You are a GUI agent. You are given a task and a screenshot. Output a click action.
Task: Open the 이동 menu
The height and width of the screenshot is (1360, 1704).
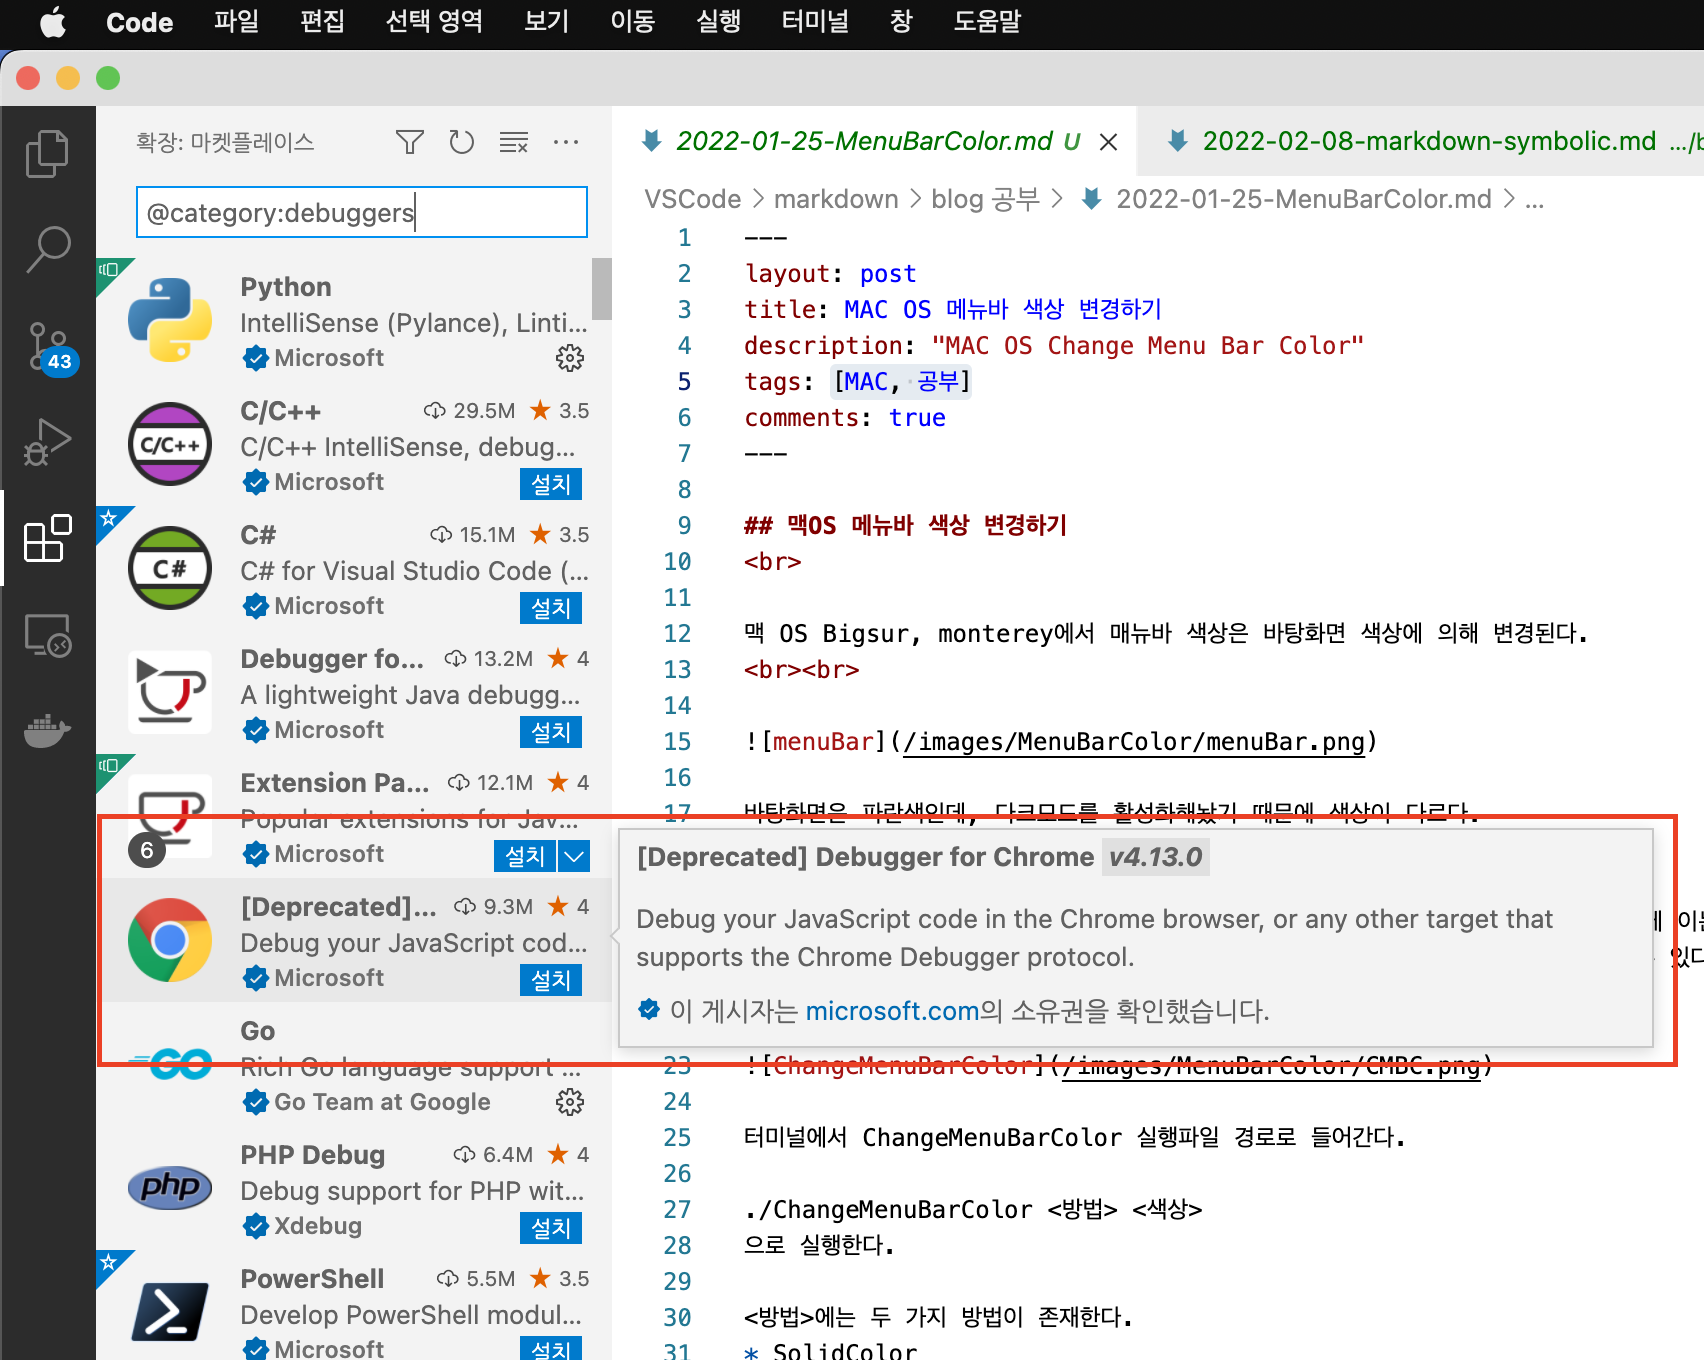coord(632,21)
